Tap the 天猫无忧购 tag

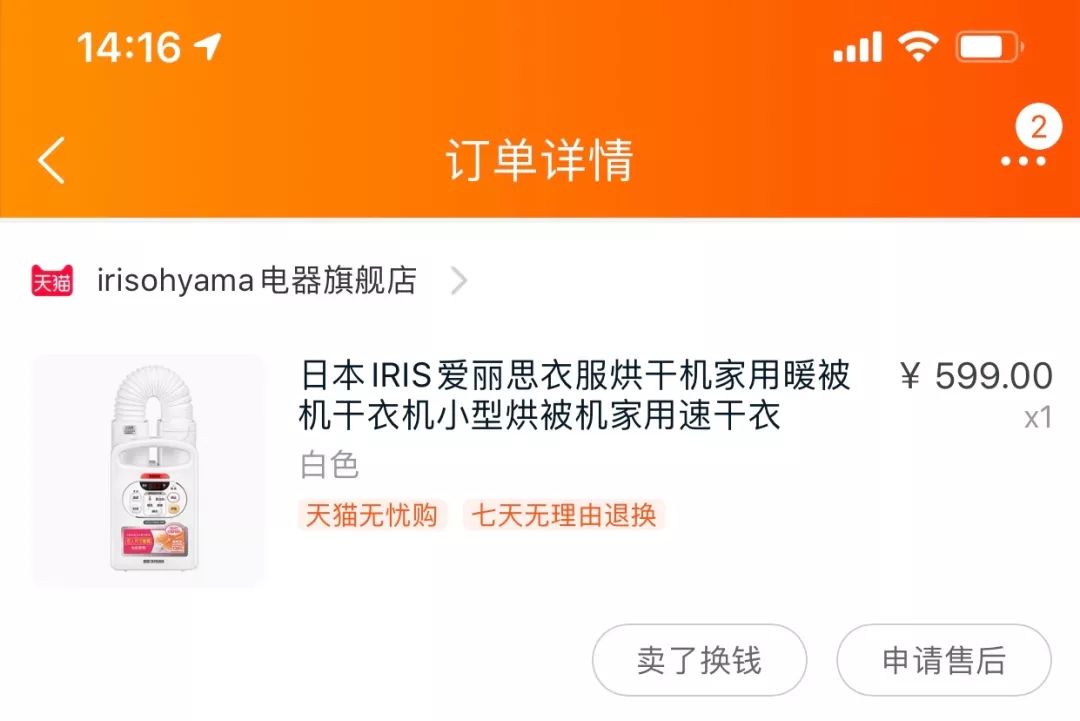coord(372,515)
